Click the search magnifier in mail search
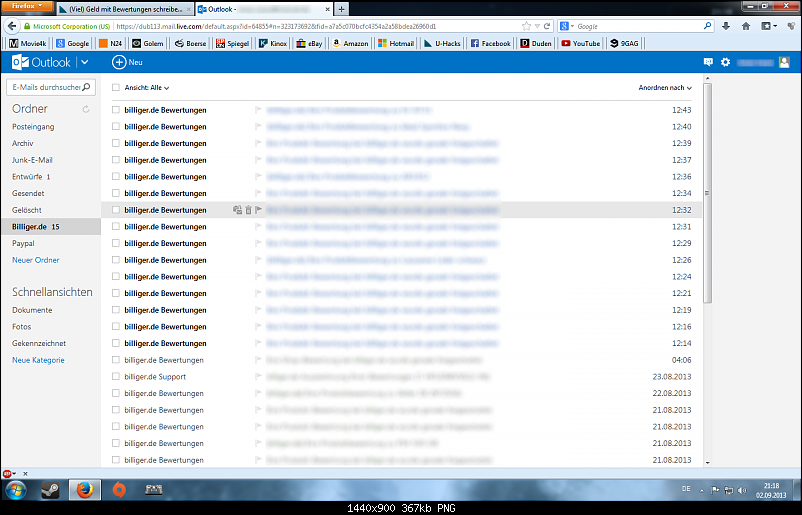Image resolution: width=802 pixels, height=515 pixels. coord(86,87)
